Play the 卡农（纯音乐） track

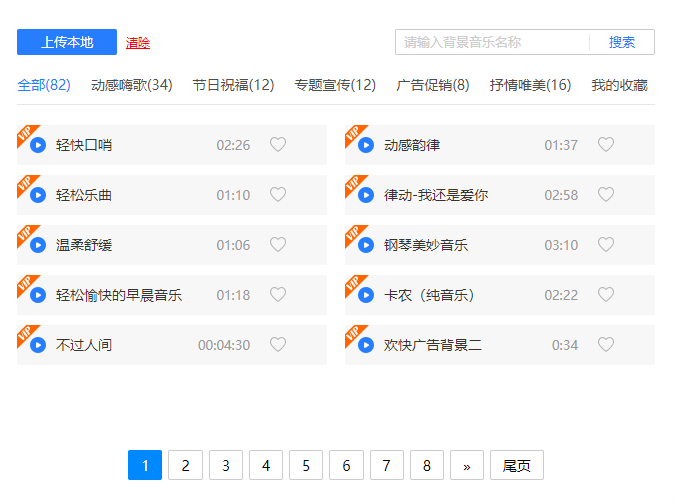366,295
